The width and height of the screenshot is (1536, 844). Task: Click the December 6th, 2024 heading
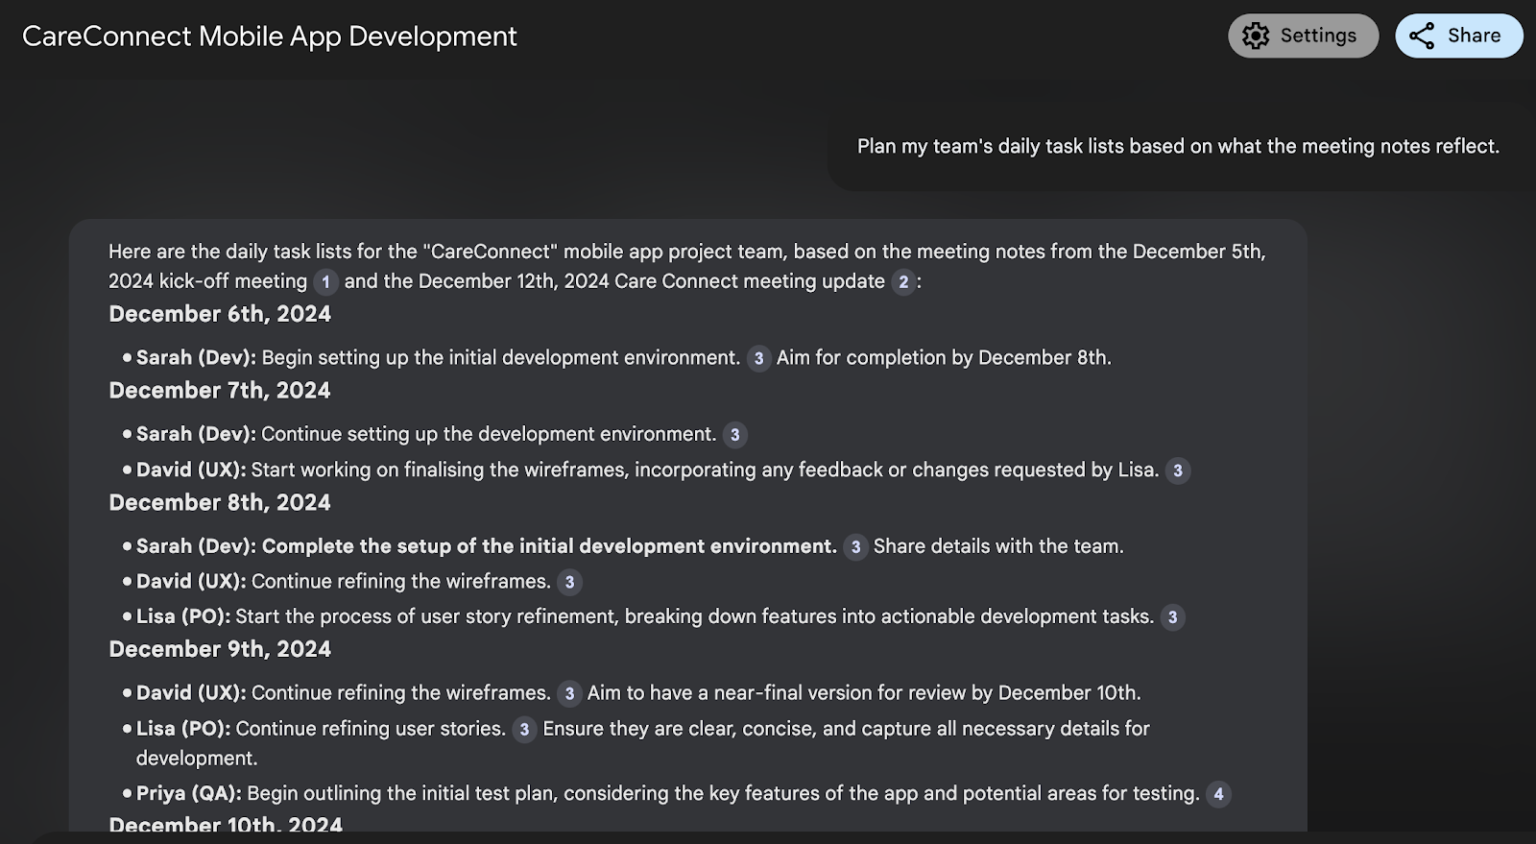pos(220,314)
